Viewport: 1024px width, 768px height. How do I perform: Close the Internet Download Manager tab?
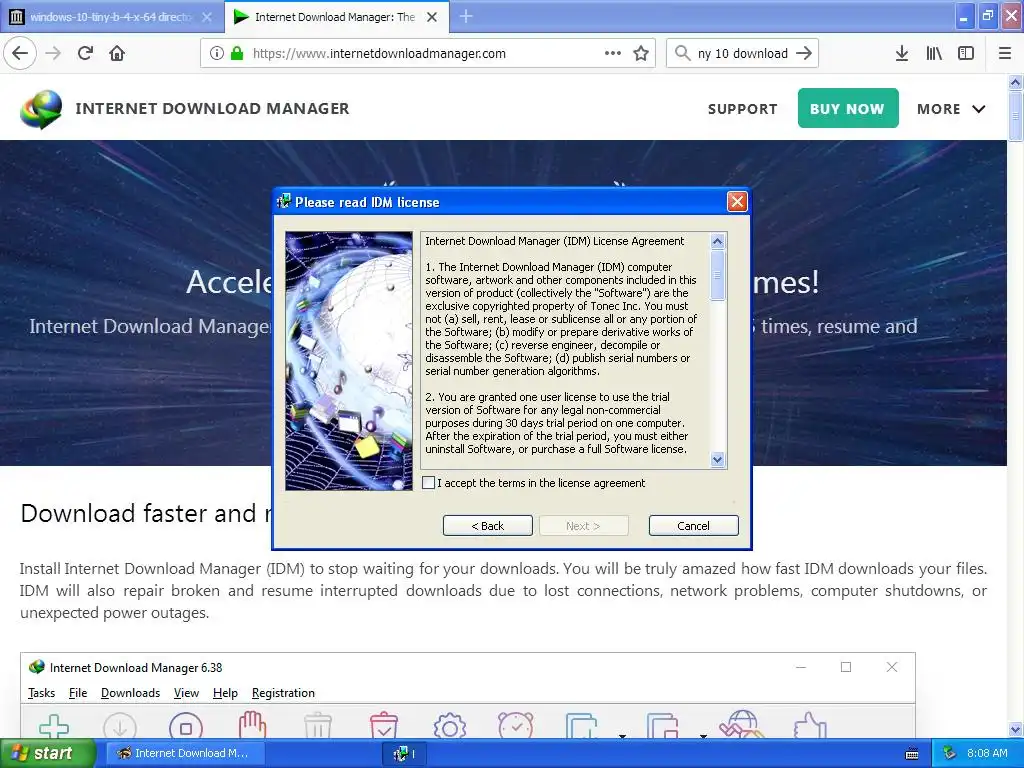(432, 17)
